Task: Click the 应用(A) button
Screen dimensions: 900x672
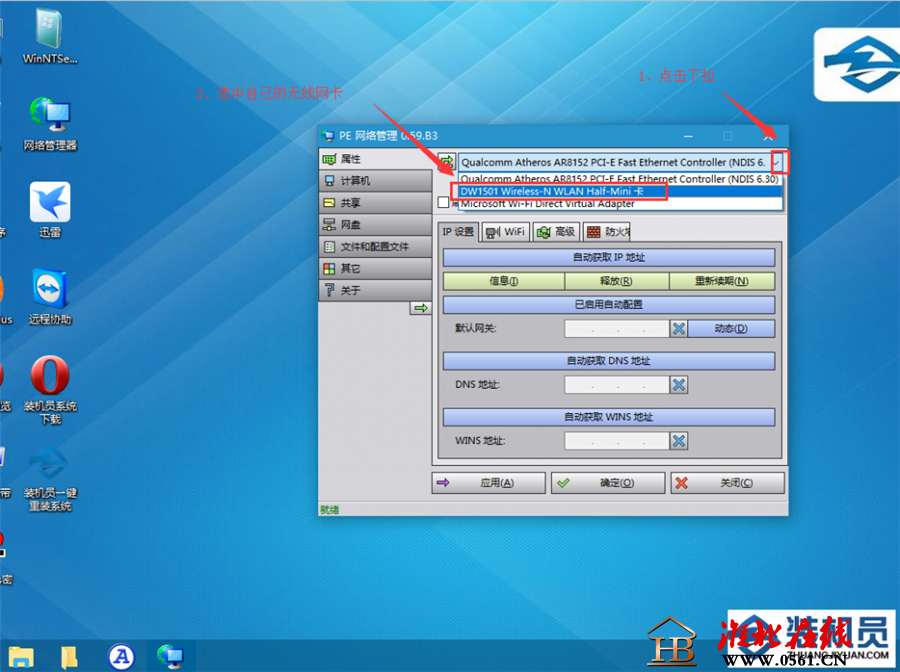Action: [x=488, y=483]
